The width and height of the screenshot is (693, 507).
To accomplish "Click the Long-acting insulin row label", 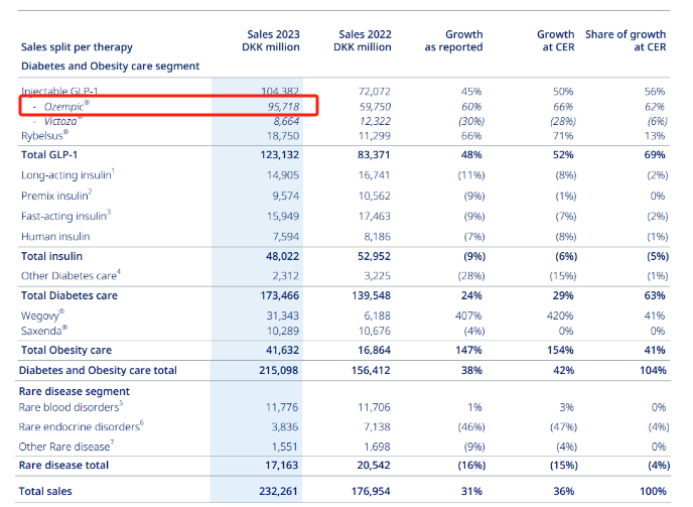I will (x=68, y=175).
